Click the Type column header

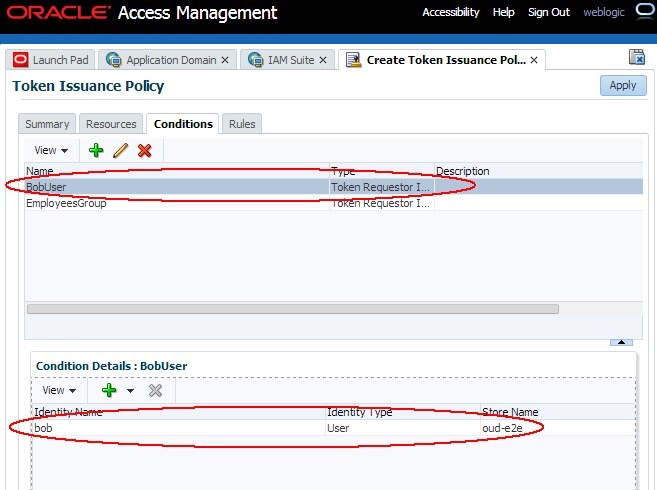click(382, 171)
